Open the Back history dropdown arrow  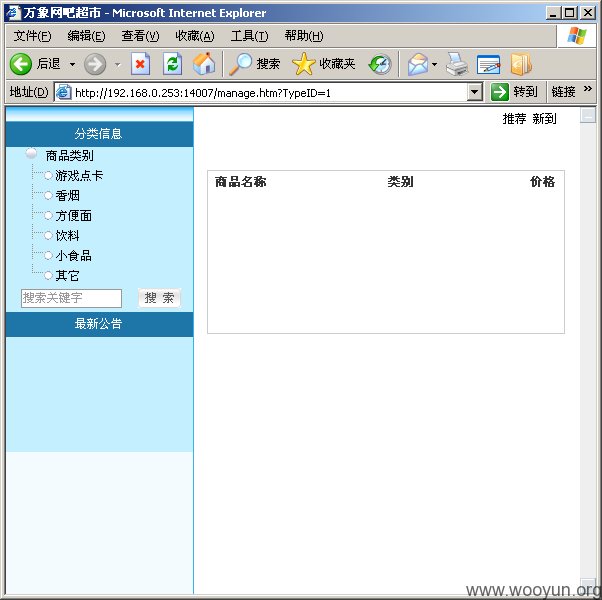point(72,64)
